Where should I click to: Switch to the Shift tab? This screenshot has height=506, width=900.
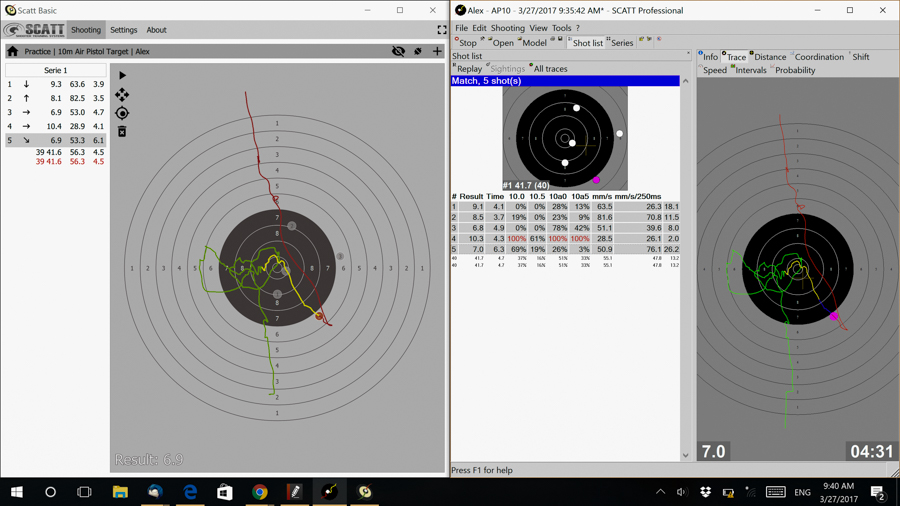(x=859, y=56)
